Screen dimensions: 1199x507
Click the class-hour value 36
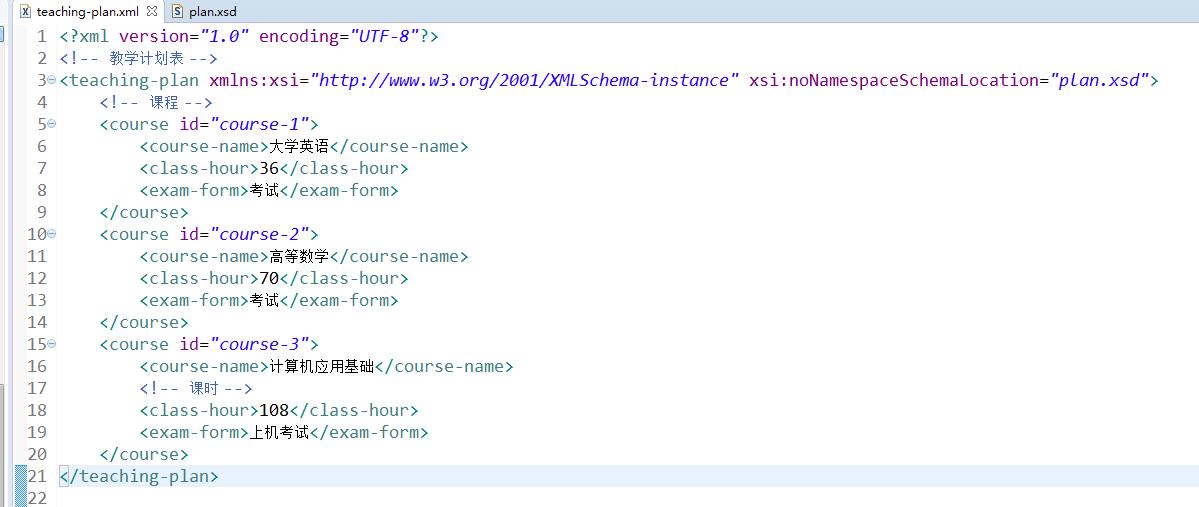tap(269, 168)
